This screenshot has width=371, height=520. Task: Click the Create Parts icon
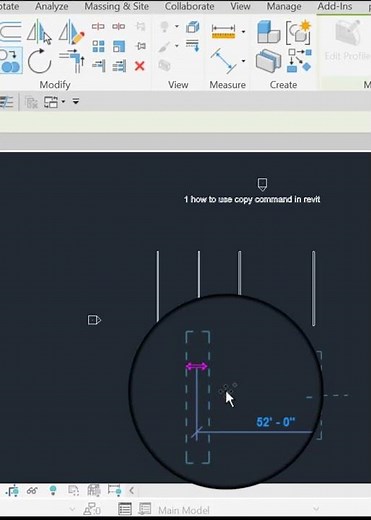tap(268, 61)
